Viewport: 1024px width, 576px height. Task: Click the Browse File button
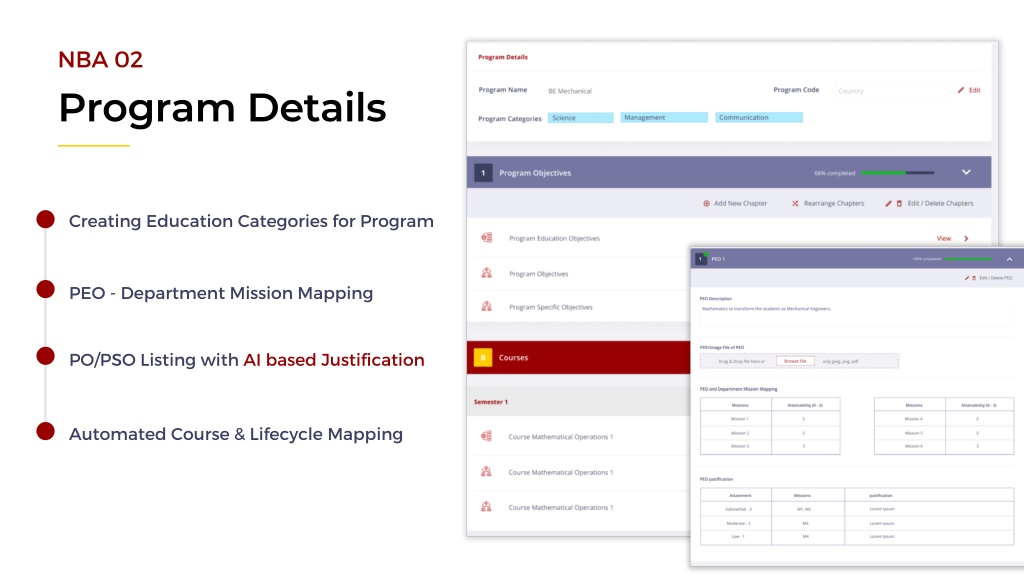[x=795, y=361]
